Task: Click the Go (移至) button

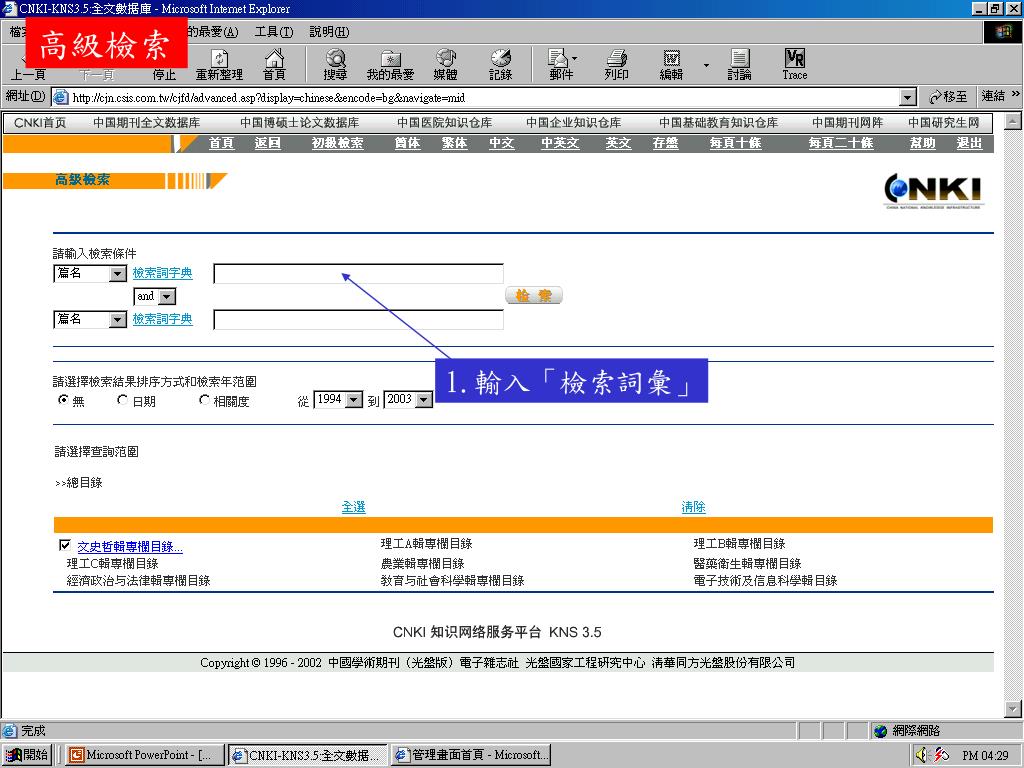Action: point(948,97)
